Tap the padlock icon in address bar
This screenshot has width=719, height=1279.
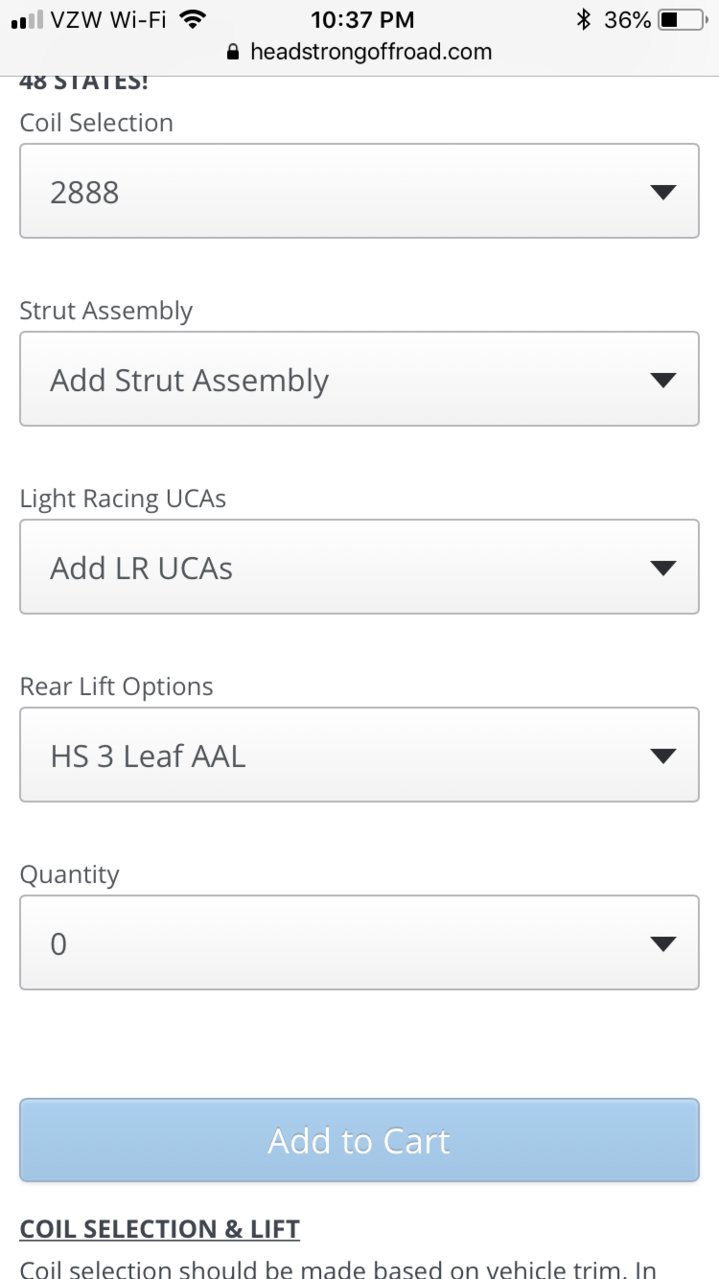(234, 52)
